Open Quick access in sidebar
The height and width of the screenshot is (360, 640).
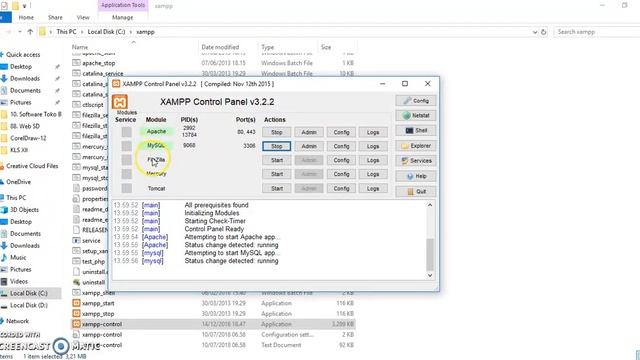[x=23, y=54]
